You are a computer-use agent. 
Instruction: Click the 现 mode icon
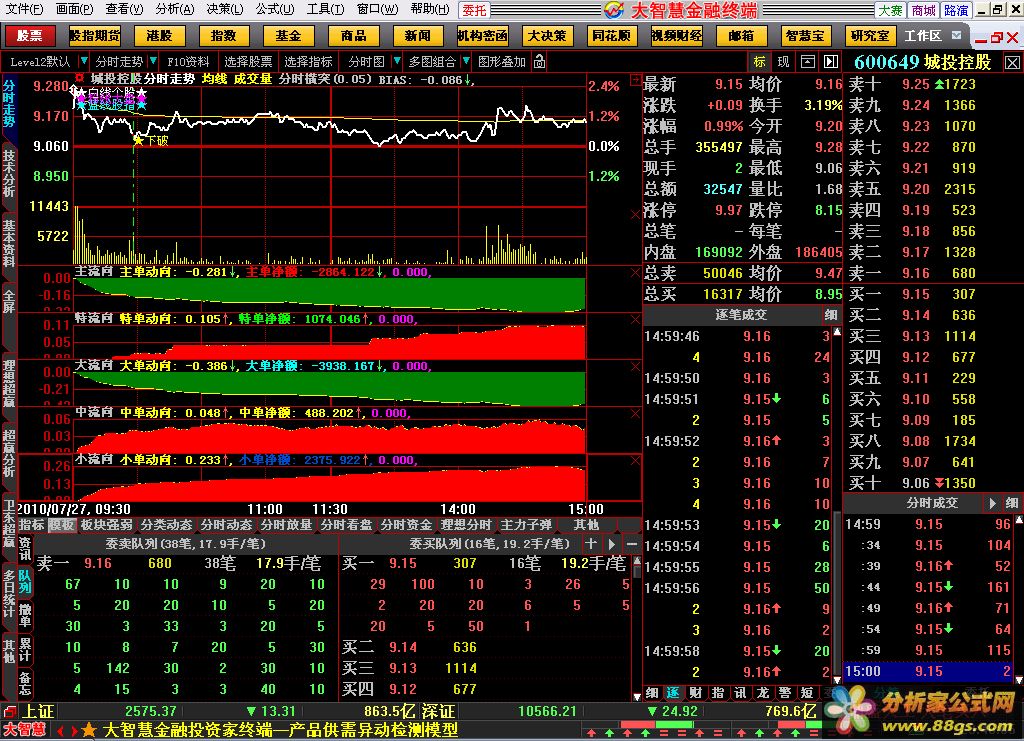click(x=783, y=61)
